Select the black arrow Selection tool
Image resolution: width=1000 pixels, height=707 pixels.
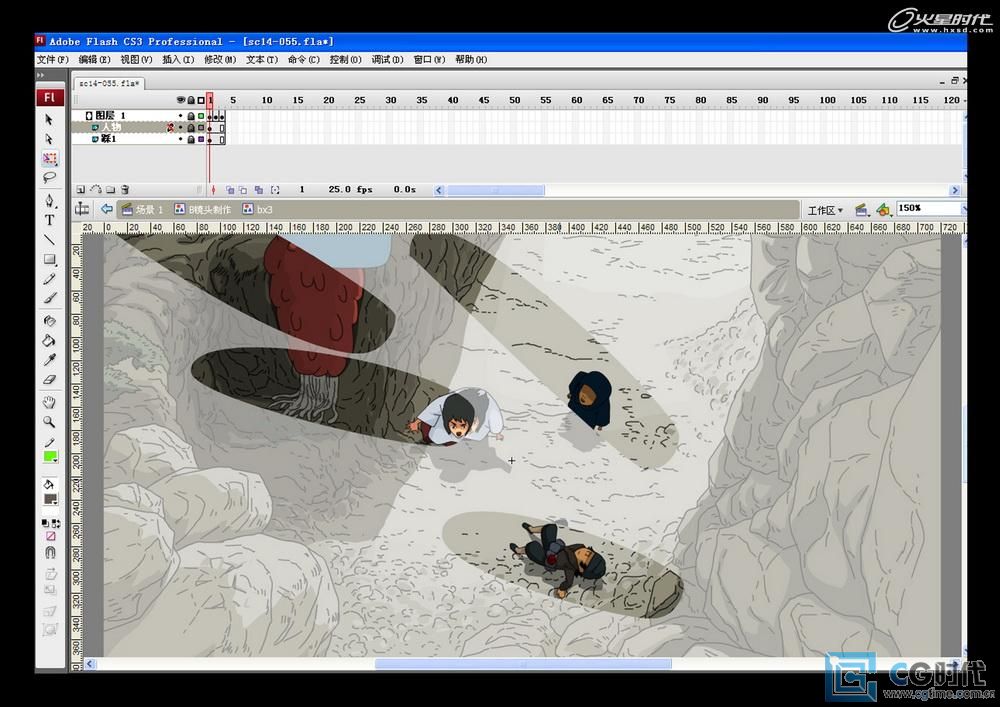(x=49, y=119)
